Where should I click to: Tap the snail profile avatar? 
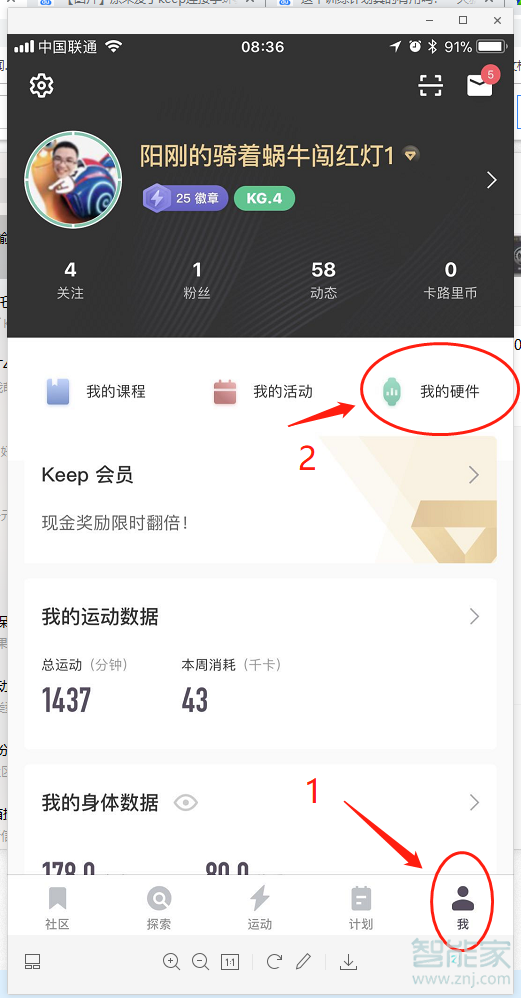73,180
